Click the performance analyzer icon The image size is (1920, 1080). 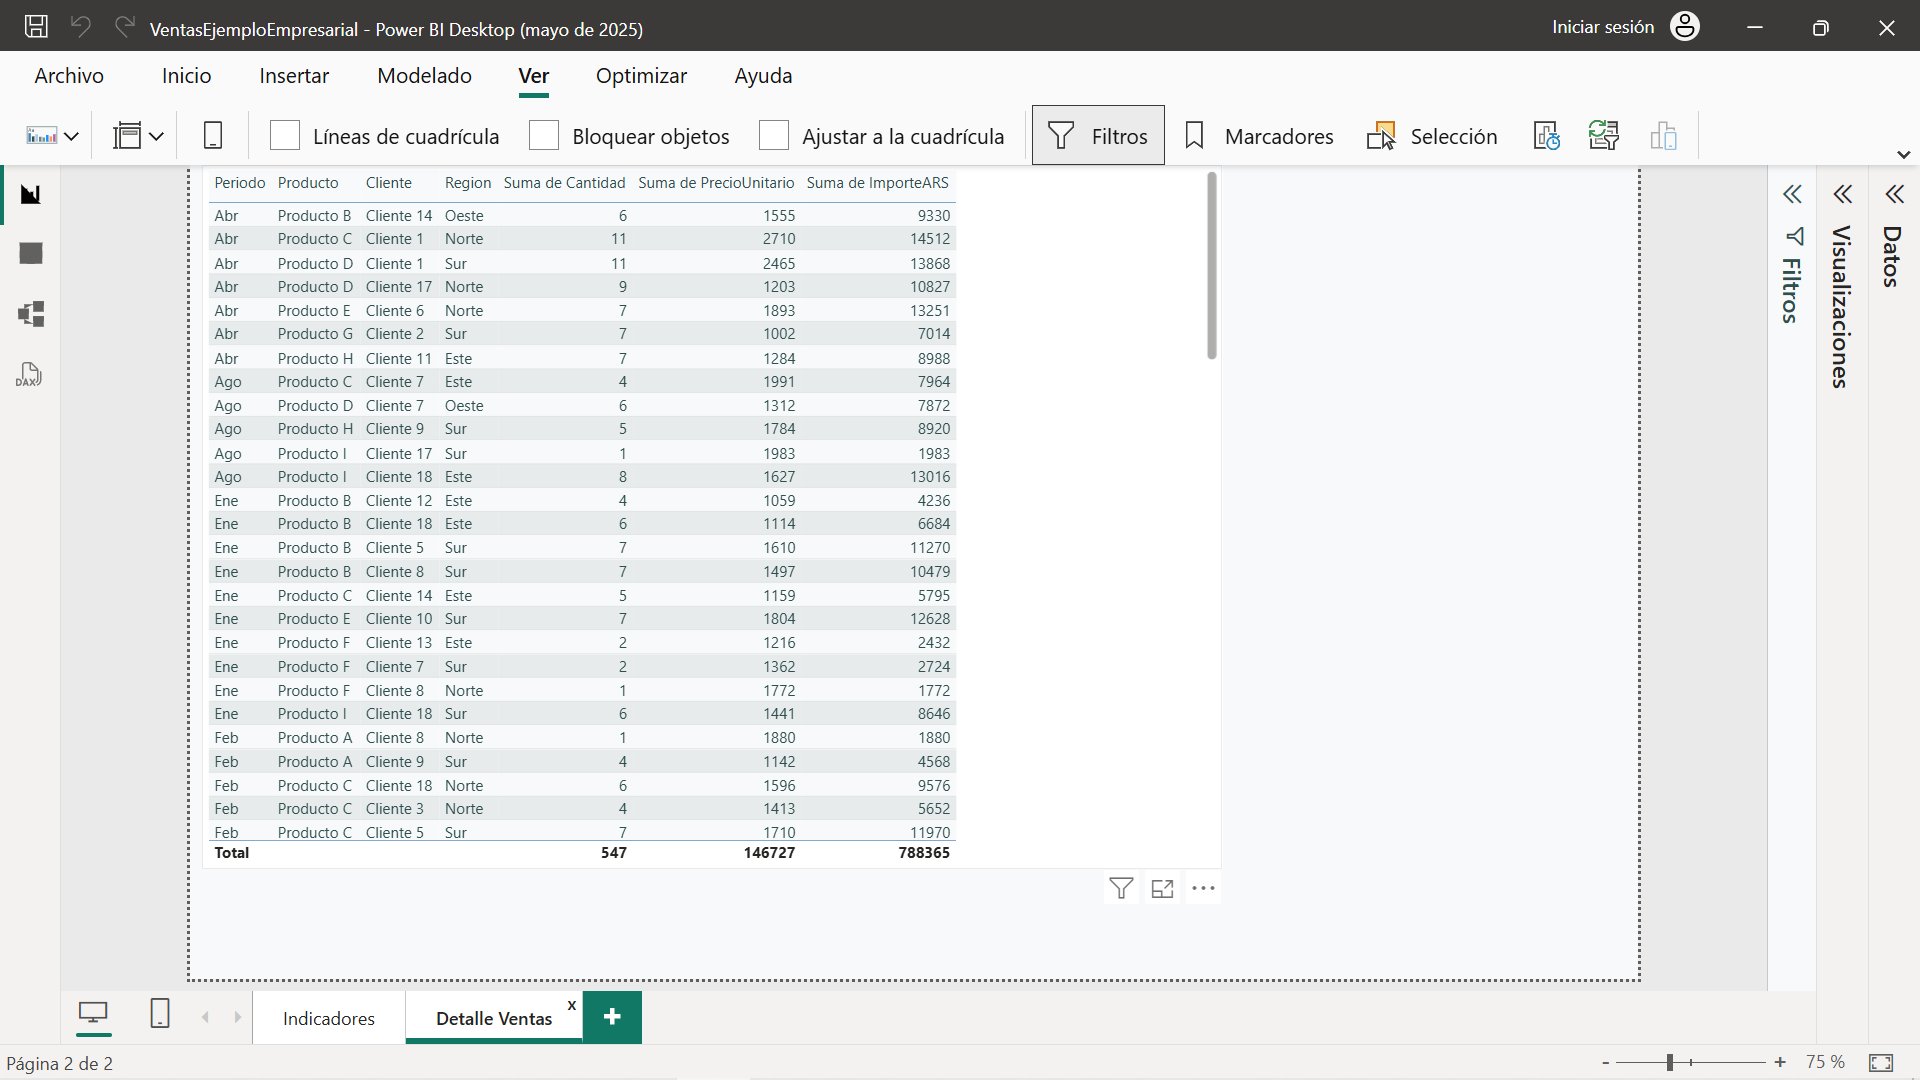point(1546,136)
